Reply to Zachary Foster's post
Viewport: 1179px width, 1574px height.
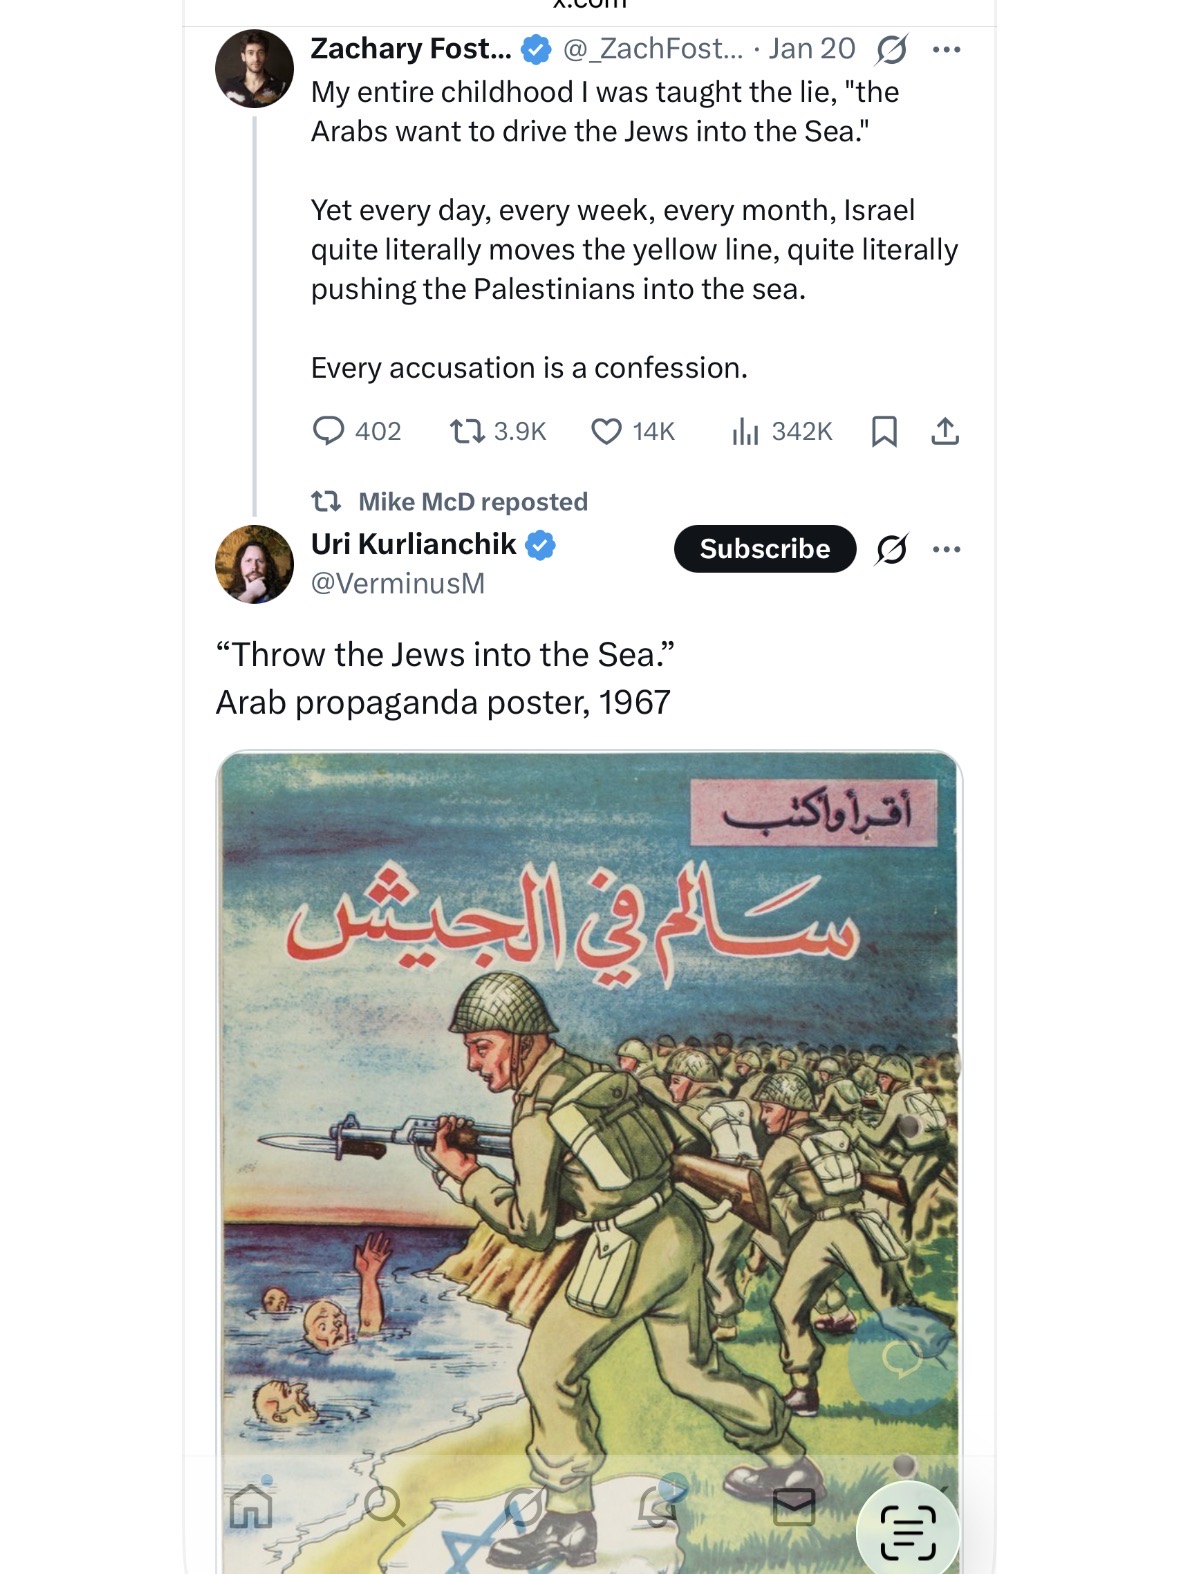coord(329,431)
